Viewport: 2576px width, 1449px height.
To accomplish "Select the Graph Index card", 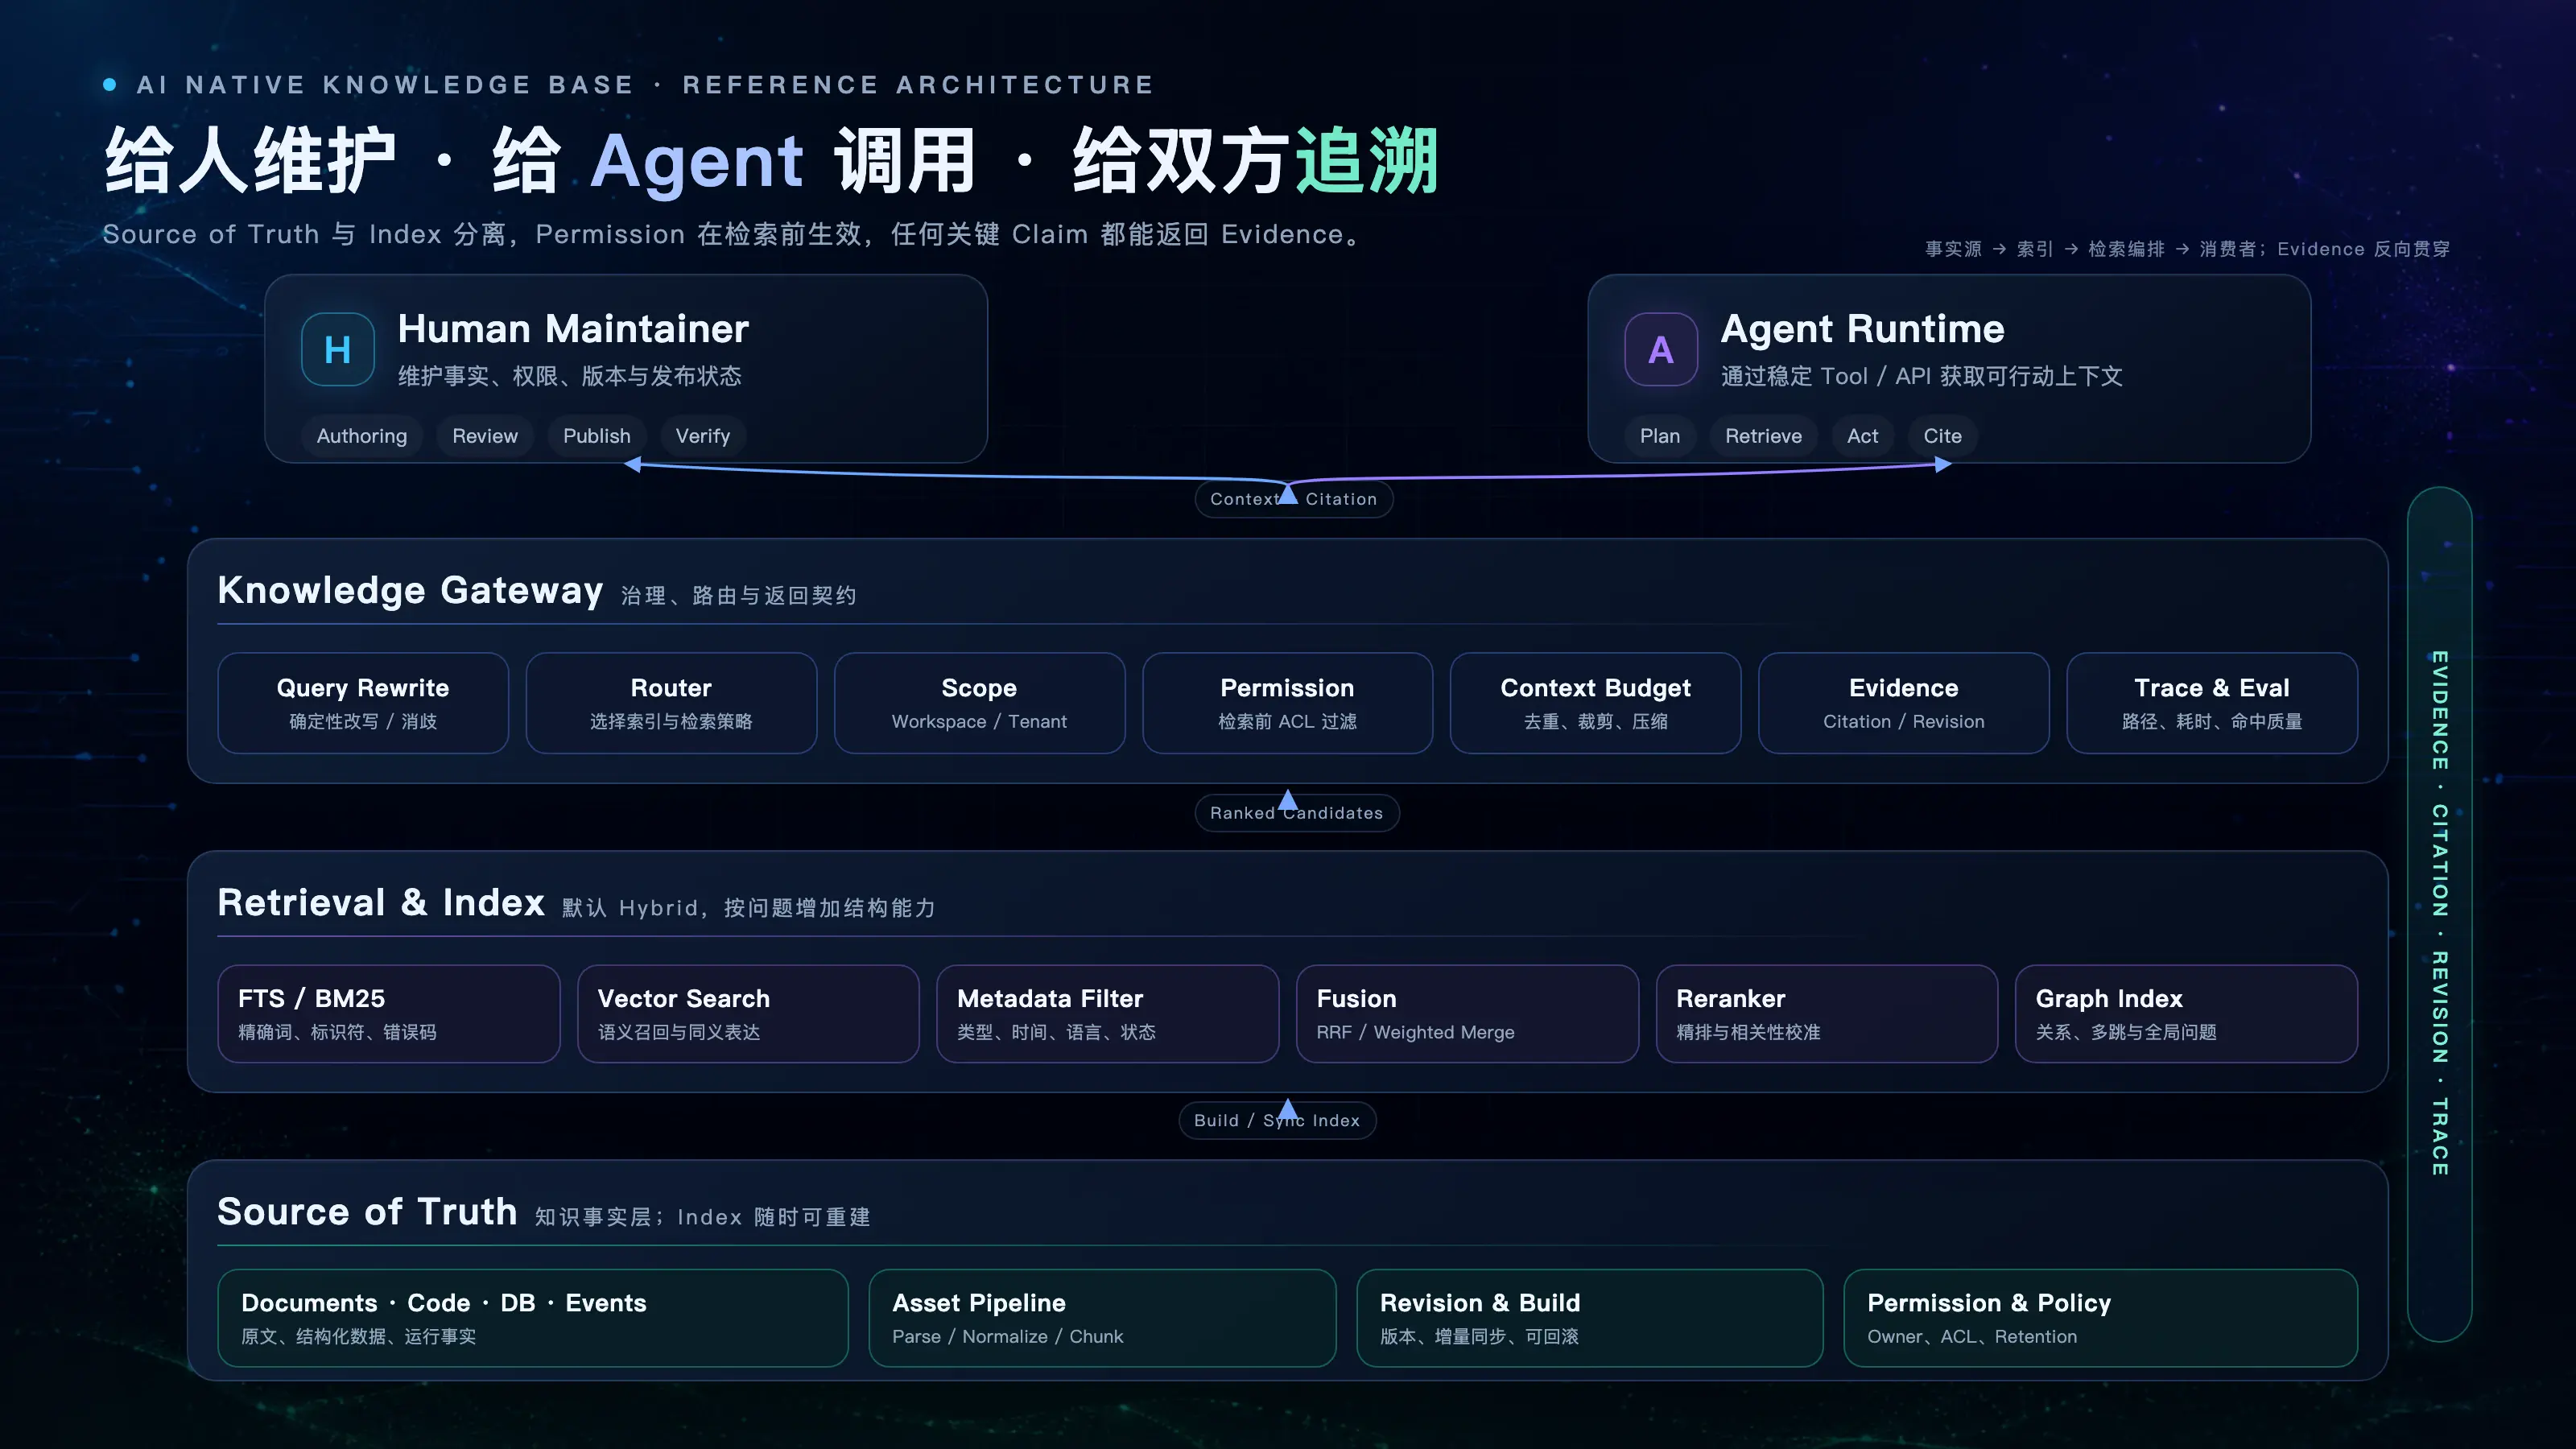I will (x=2186, y=1014).
